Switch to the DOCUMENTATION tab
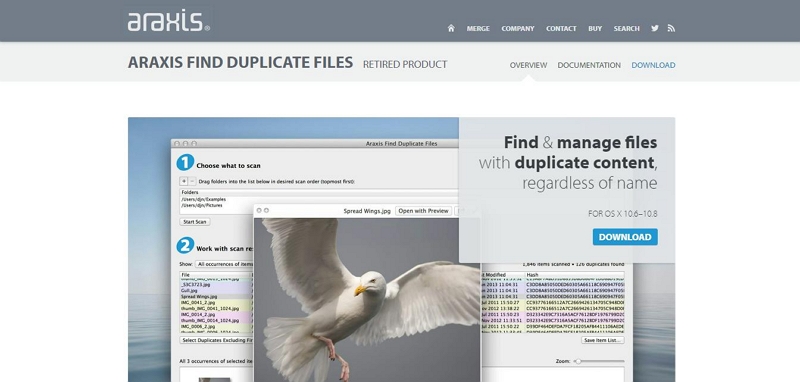The width and height of the screenshot is (800, 382). point(589,65)
